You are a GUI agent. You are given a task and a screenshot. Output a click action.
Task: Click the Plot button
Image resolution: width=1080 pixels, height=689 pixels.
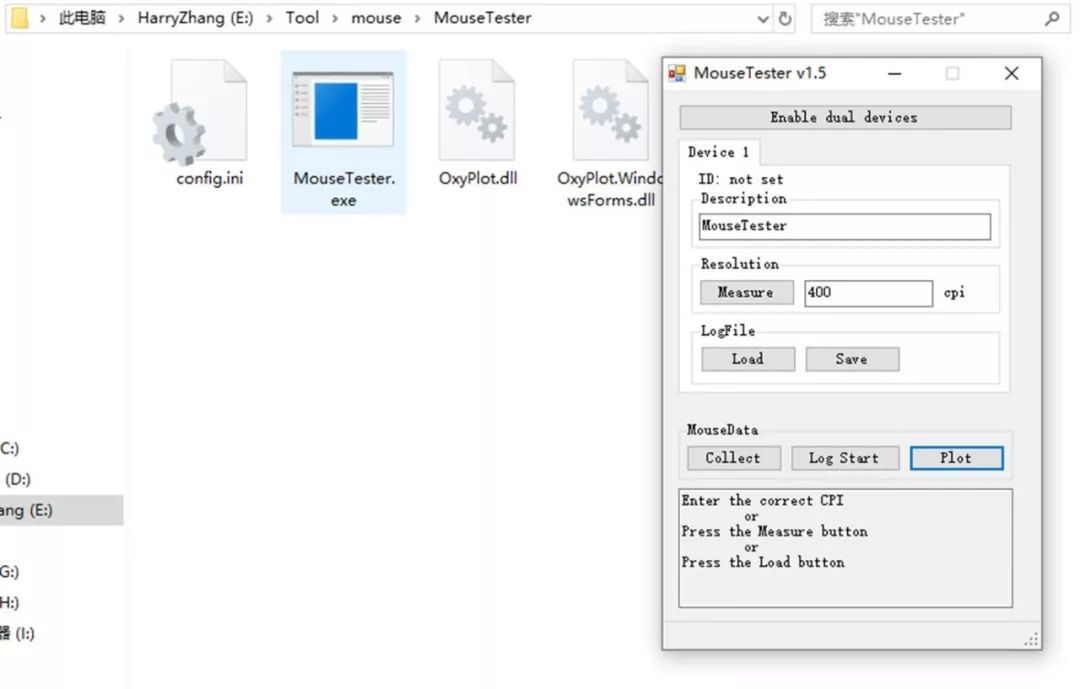(x=956, y=458)
